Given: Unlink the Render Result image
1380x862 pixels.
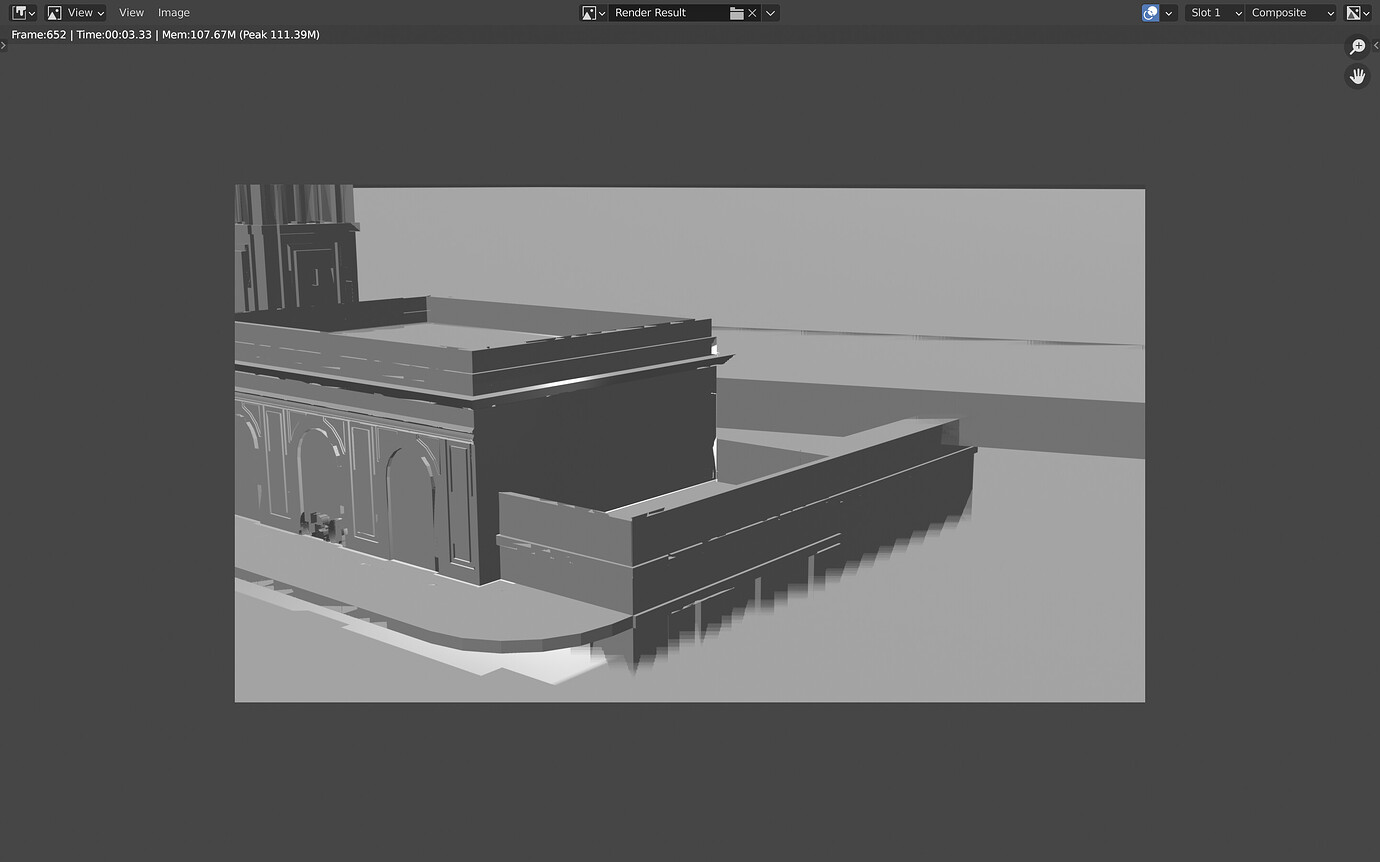Looking at the screenshot, I should [753, 13].
